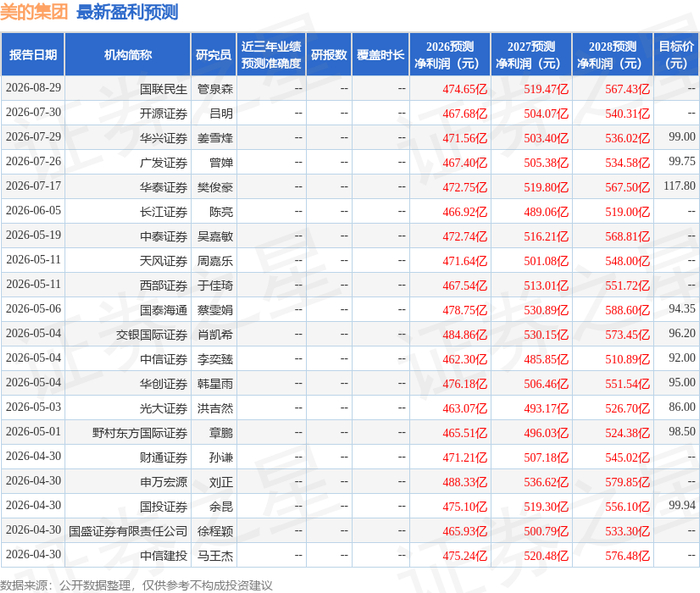Click the 美的集团 title text
Viewport: 700px width, 593px height.
[34, 12]
